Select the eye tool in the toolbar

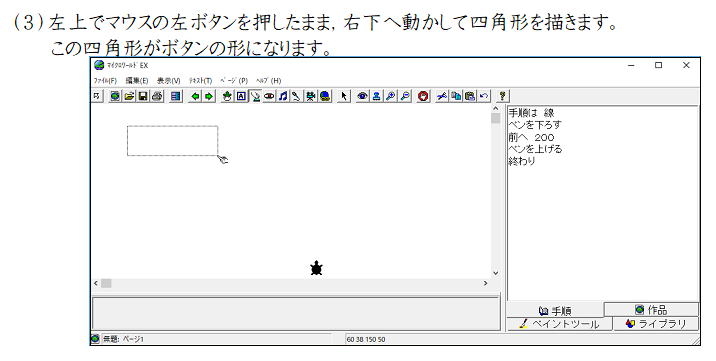tap(362, 96)
